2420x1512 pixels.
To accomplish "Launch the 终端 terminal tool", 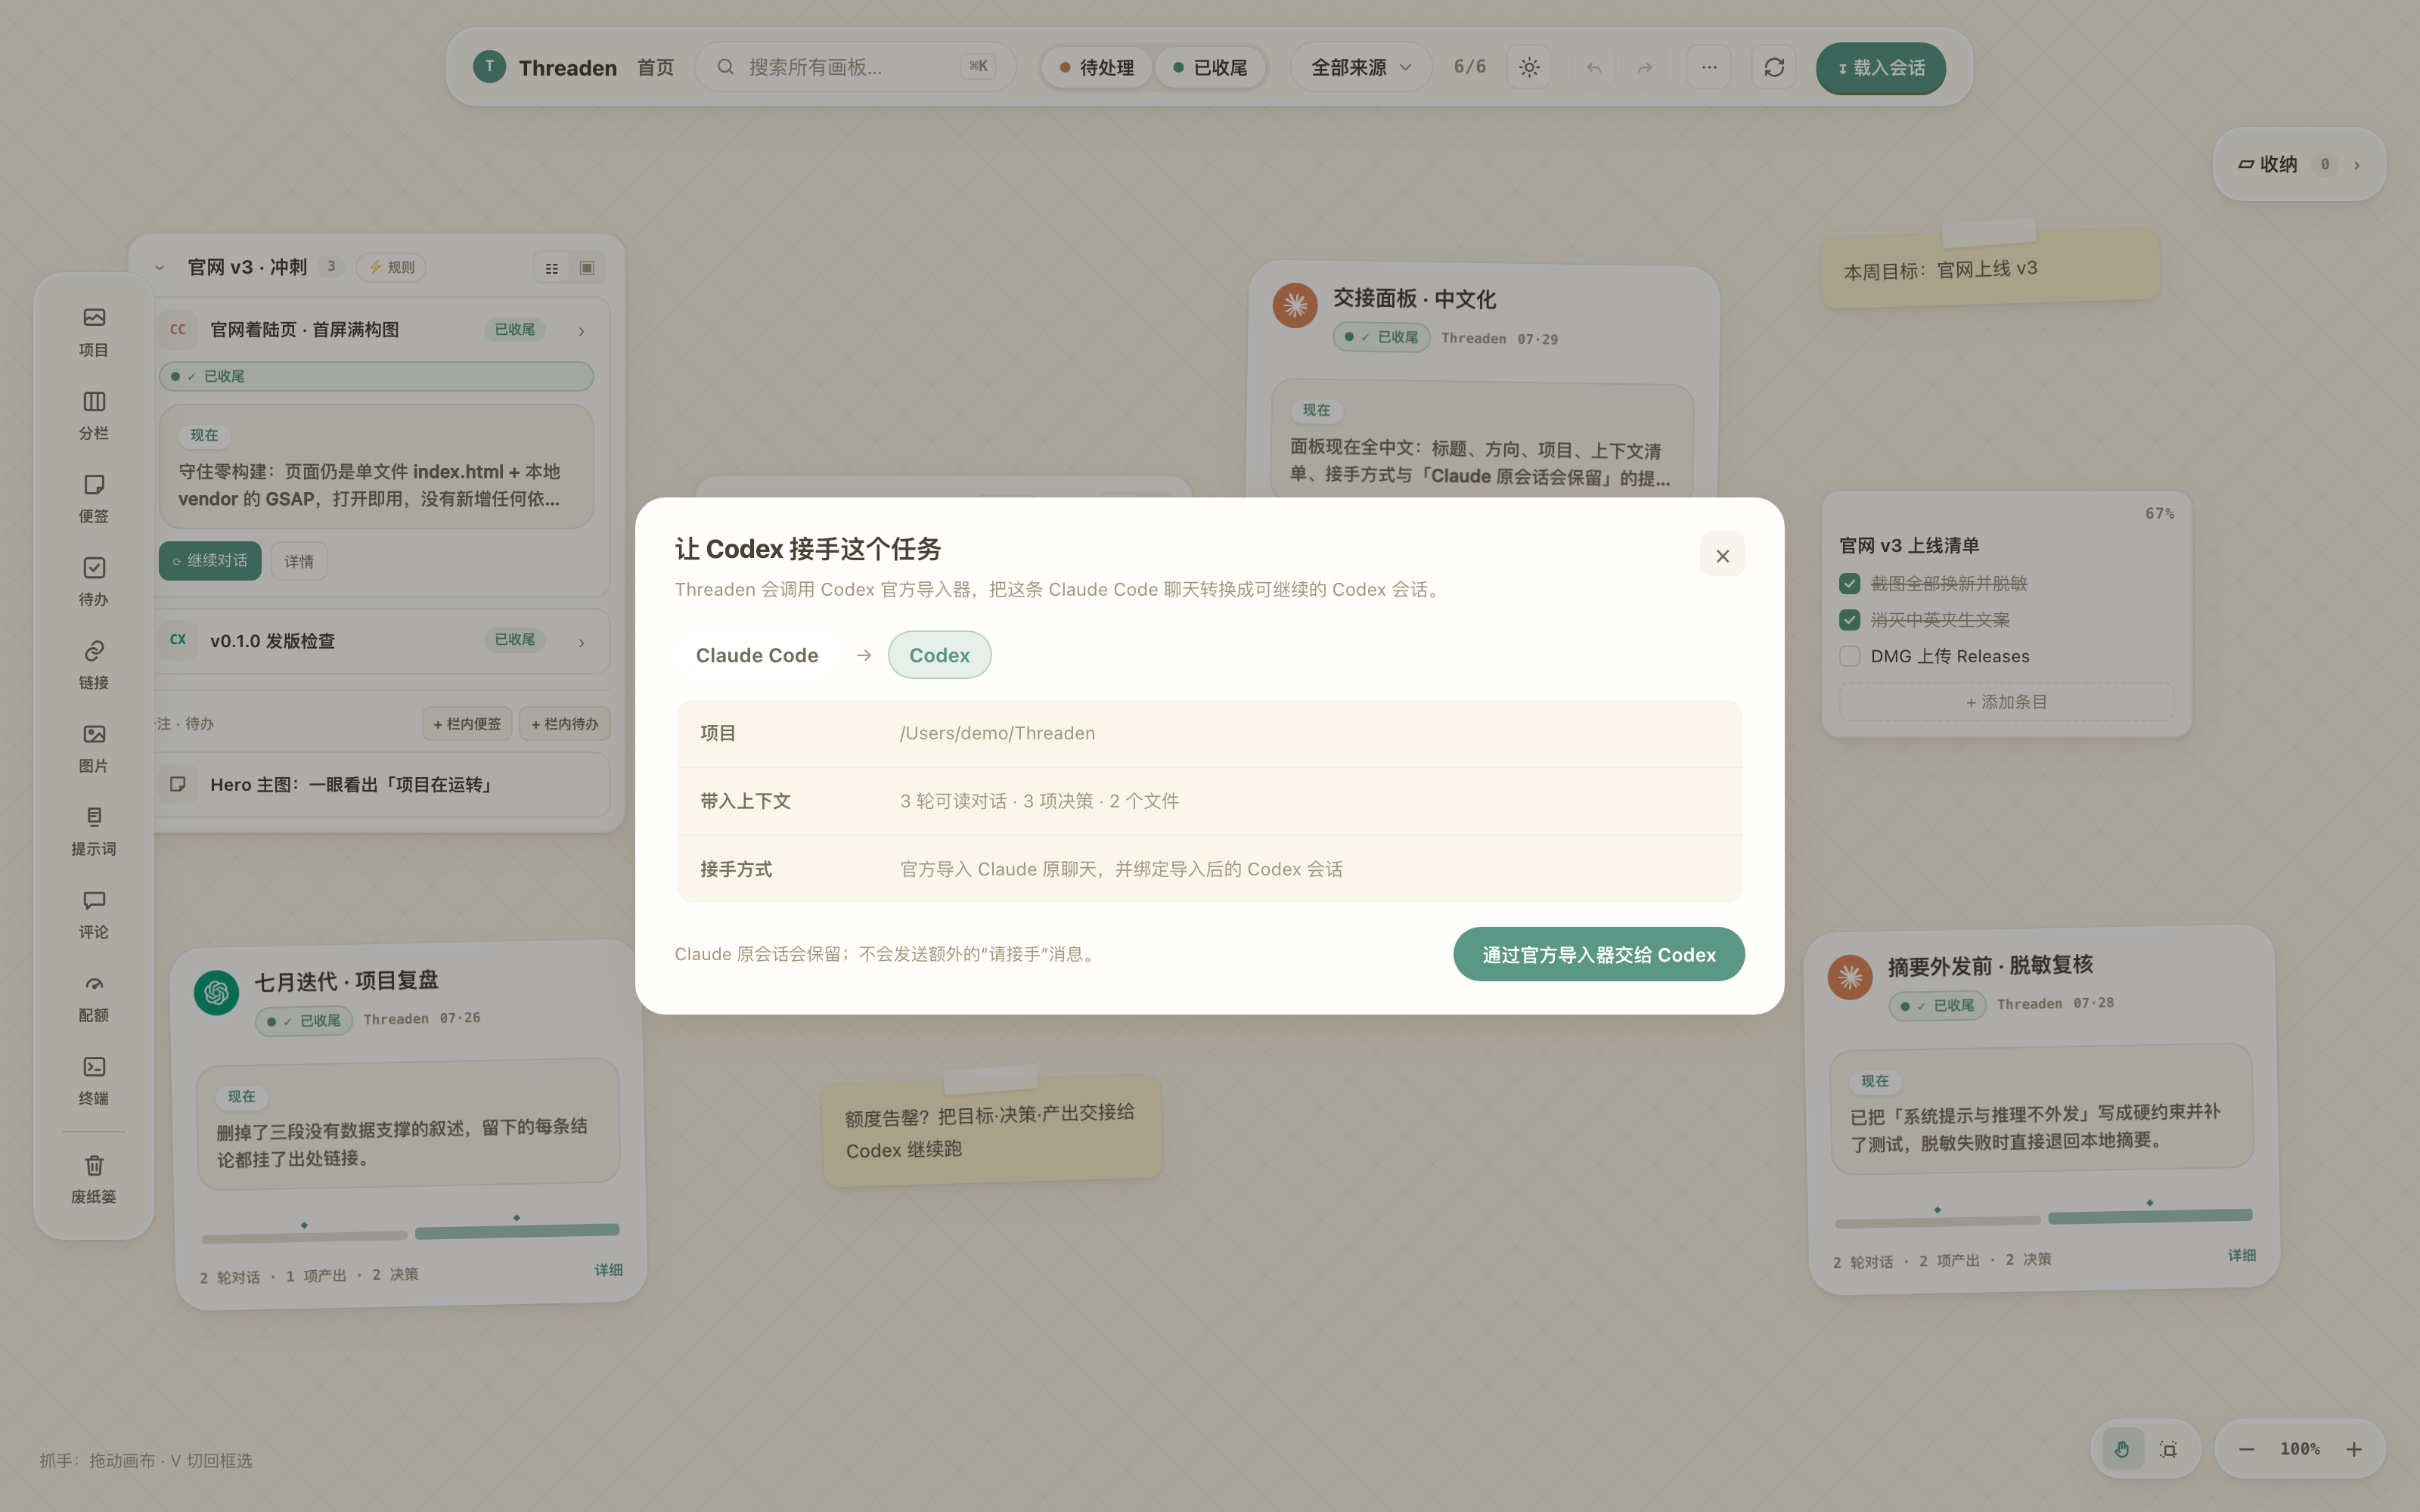I will (94, 1080).
